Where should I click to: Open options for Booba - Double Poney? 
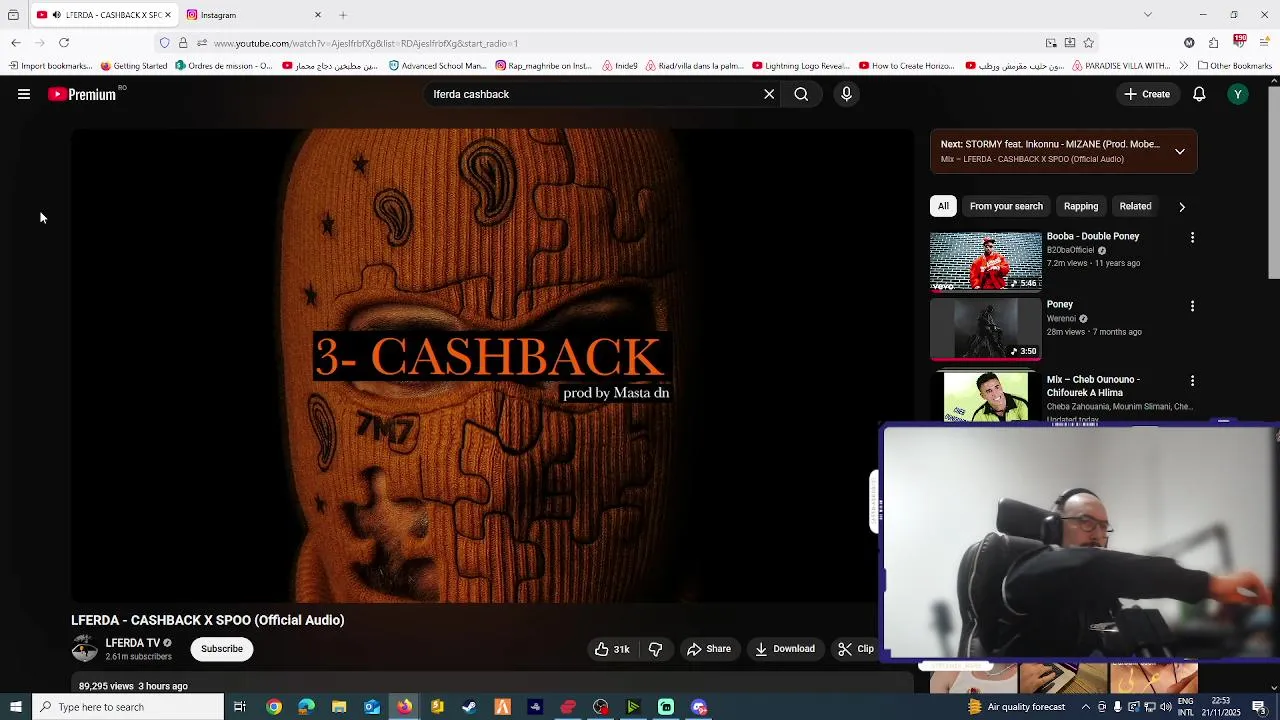pyautogui.click(x=1192, y=238)
